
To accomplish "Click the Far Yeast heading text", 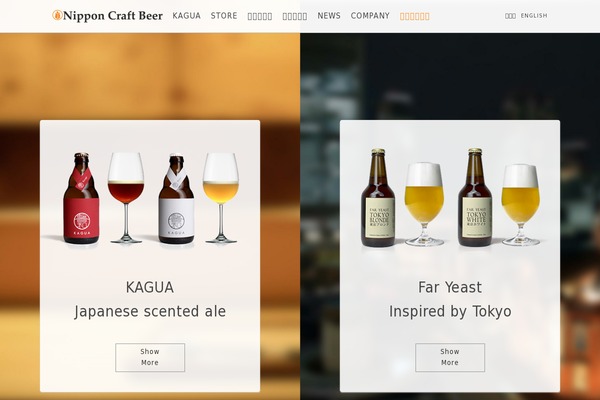I will point(450,287).
